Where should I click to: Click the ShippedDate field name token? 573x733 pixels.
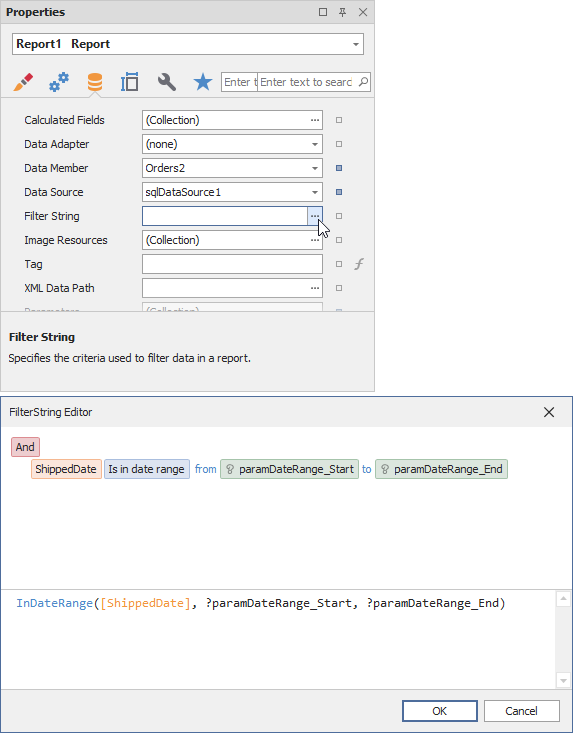pos(66,469)
